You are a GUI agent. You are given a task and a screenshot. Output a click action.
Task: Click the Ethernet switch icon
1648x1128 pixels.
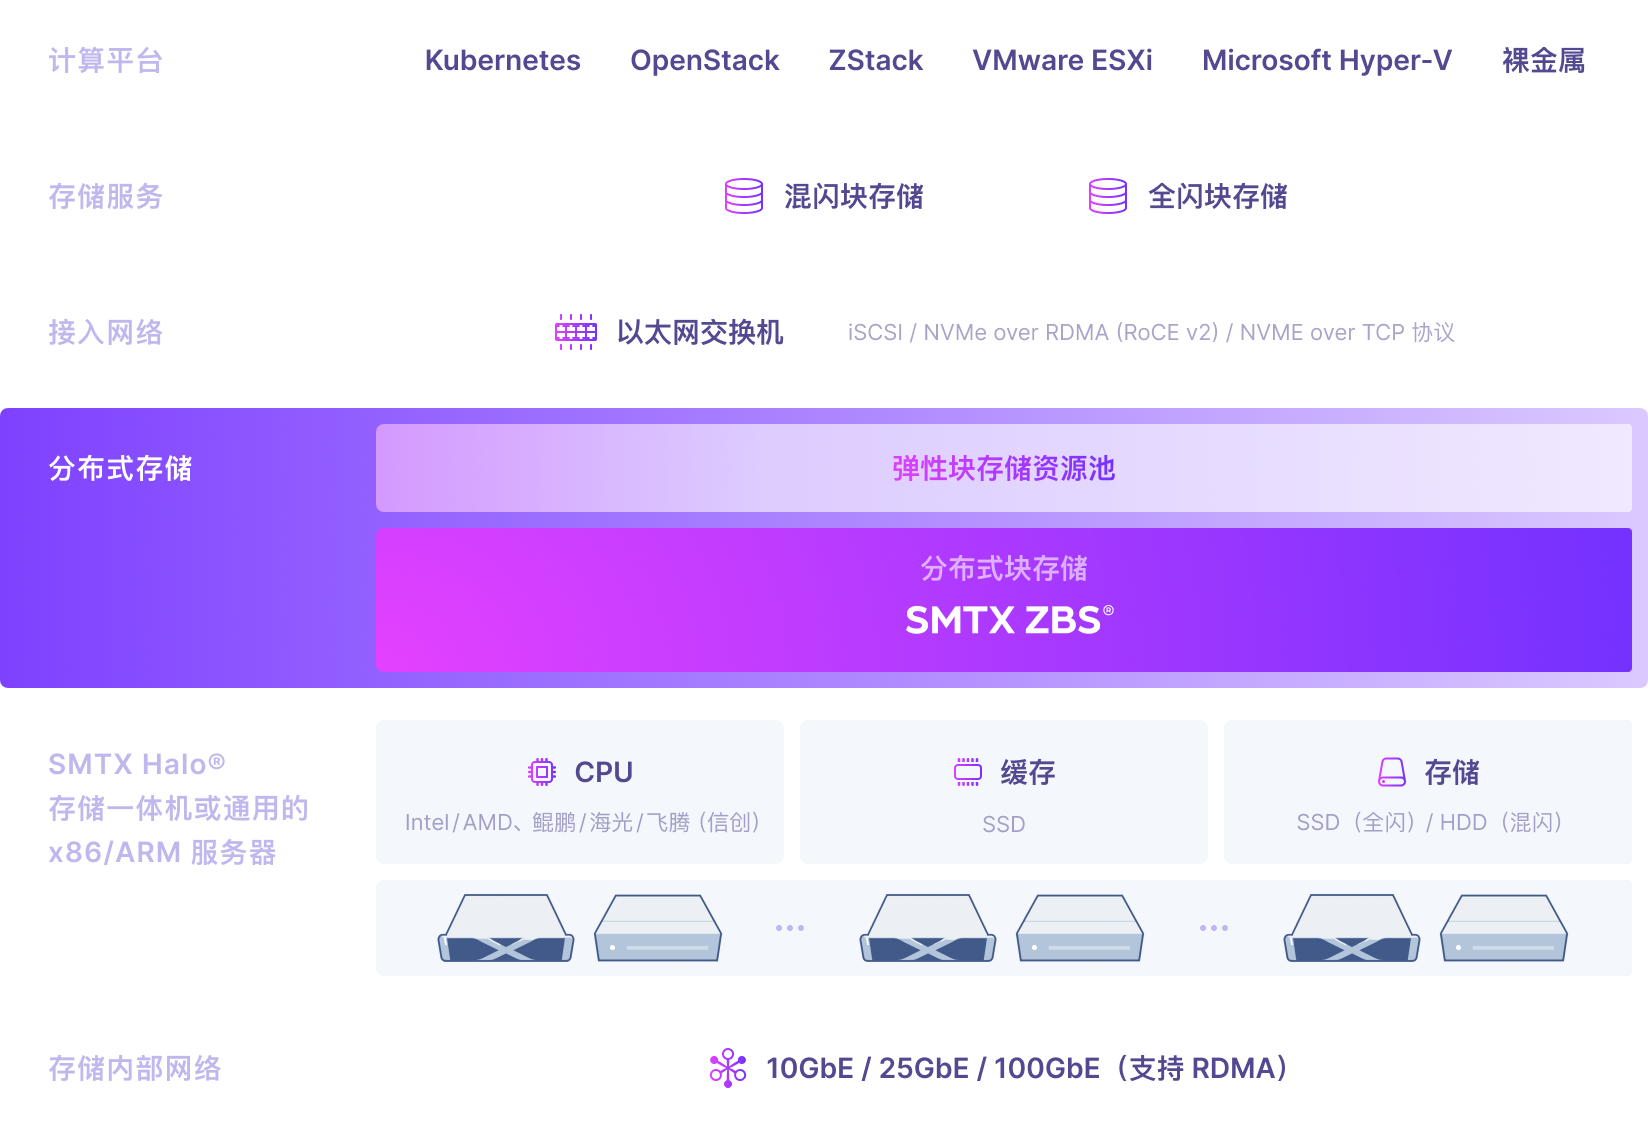click(x=576, y=332)
